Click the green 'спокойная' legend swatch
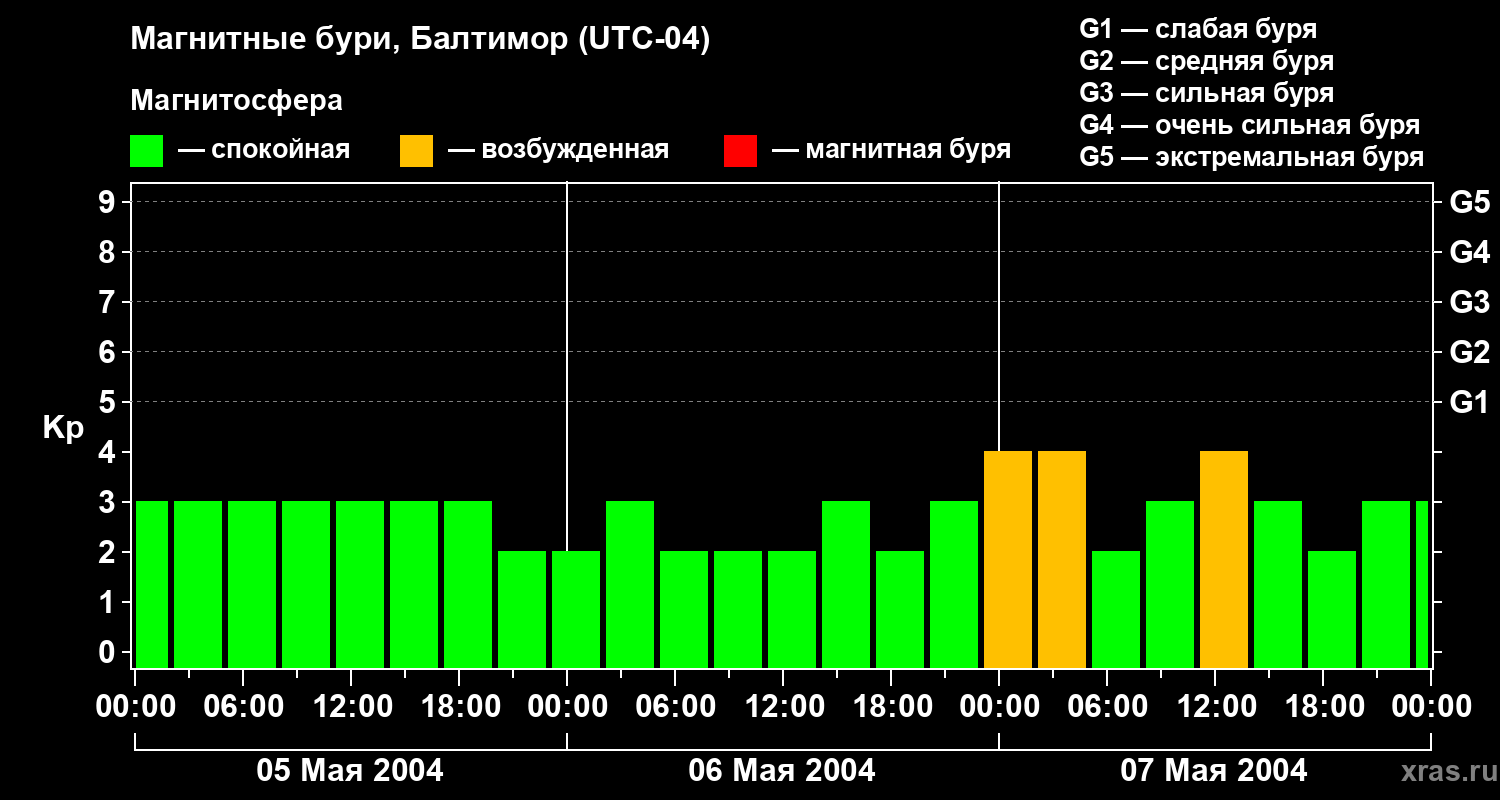The height and width of the screenshot is (800, 1500). [146, 151]
